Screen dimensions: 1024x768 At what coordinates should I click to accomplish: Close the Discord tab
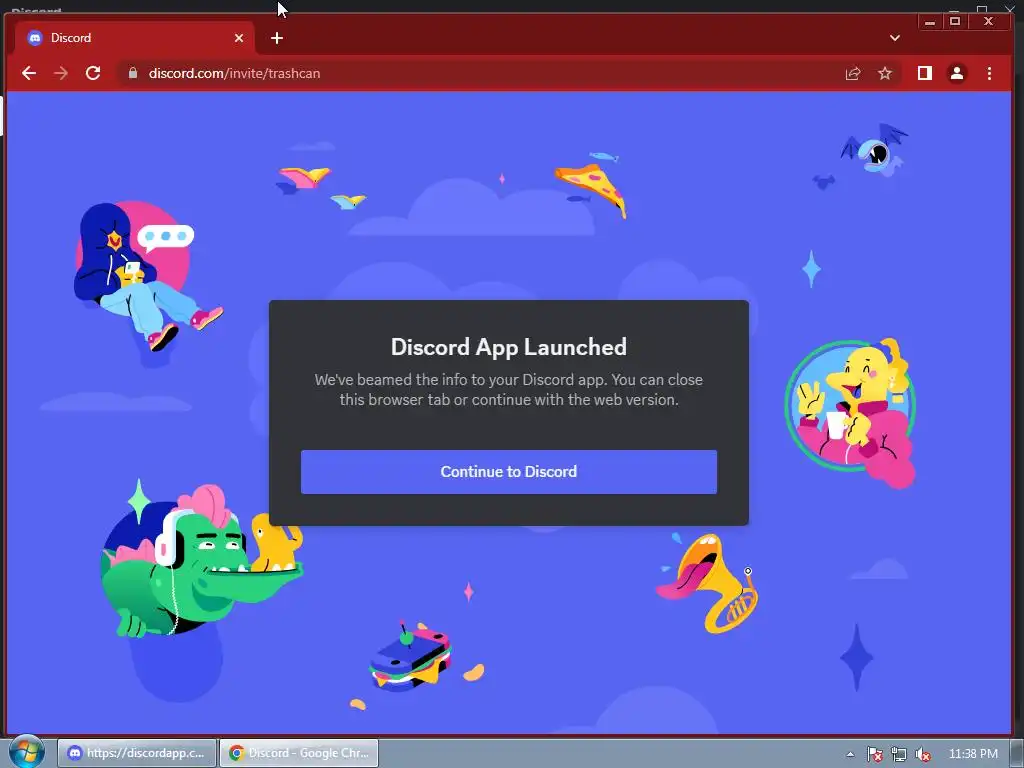tap(239, 38)
